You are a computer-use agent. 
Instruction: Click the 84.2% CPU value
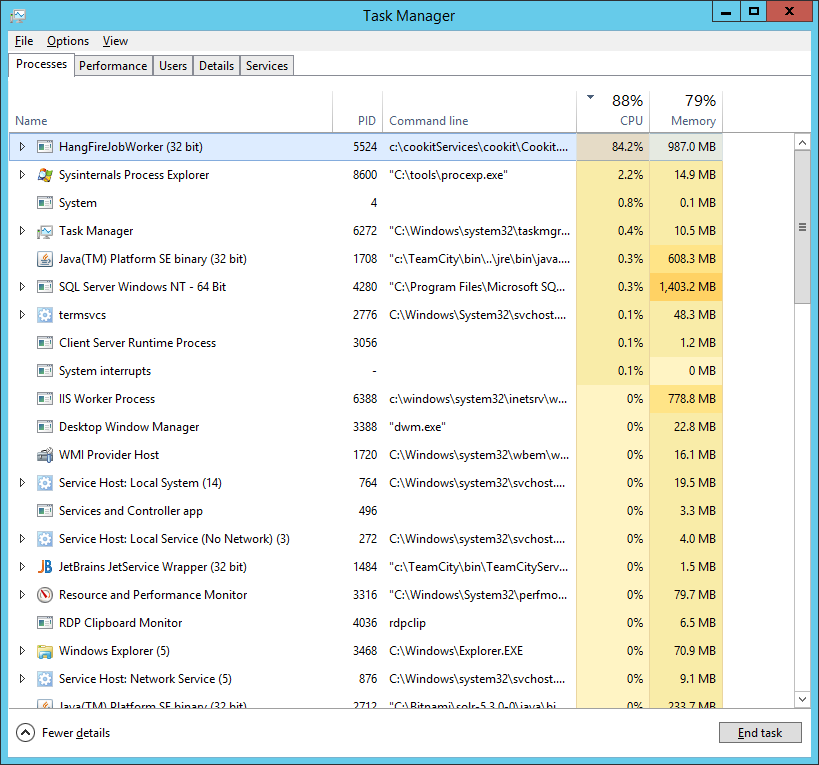(x=627, y=147)
